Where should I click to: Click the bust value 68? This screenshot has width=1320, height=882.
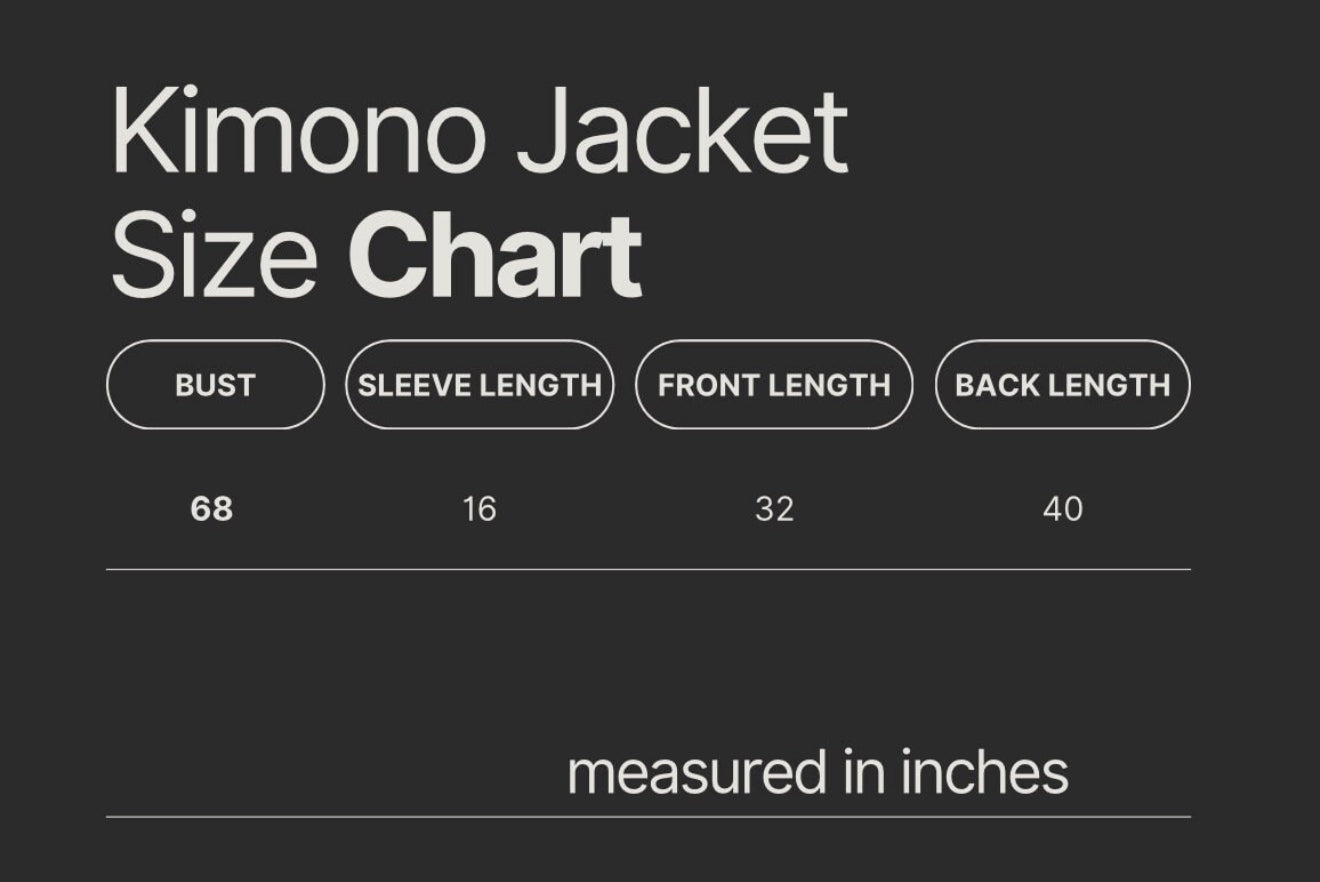click(211, 509)
